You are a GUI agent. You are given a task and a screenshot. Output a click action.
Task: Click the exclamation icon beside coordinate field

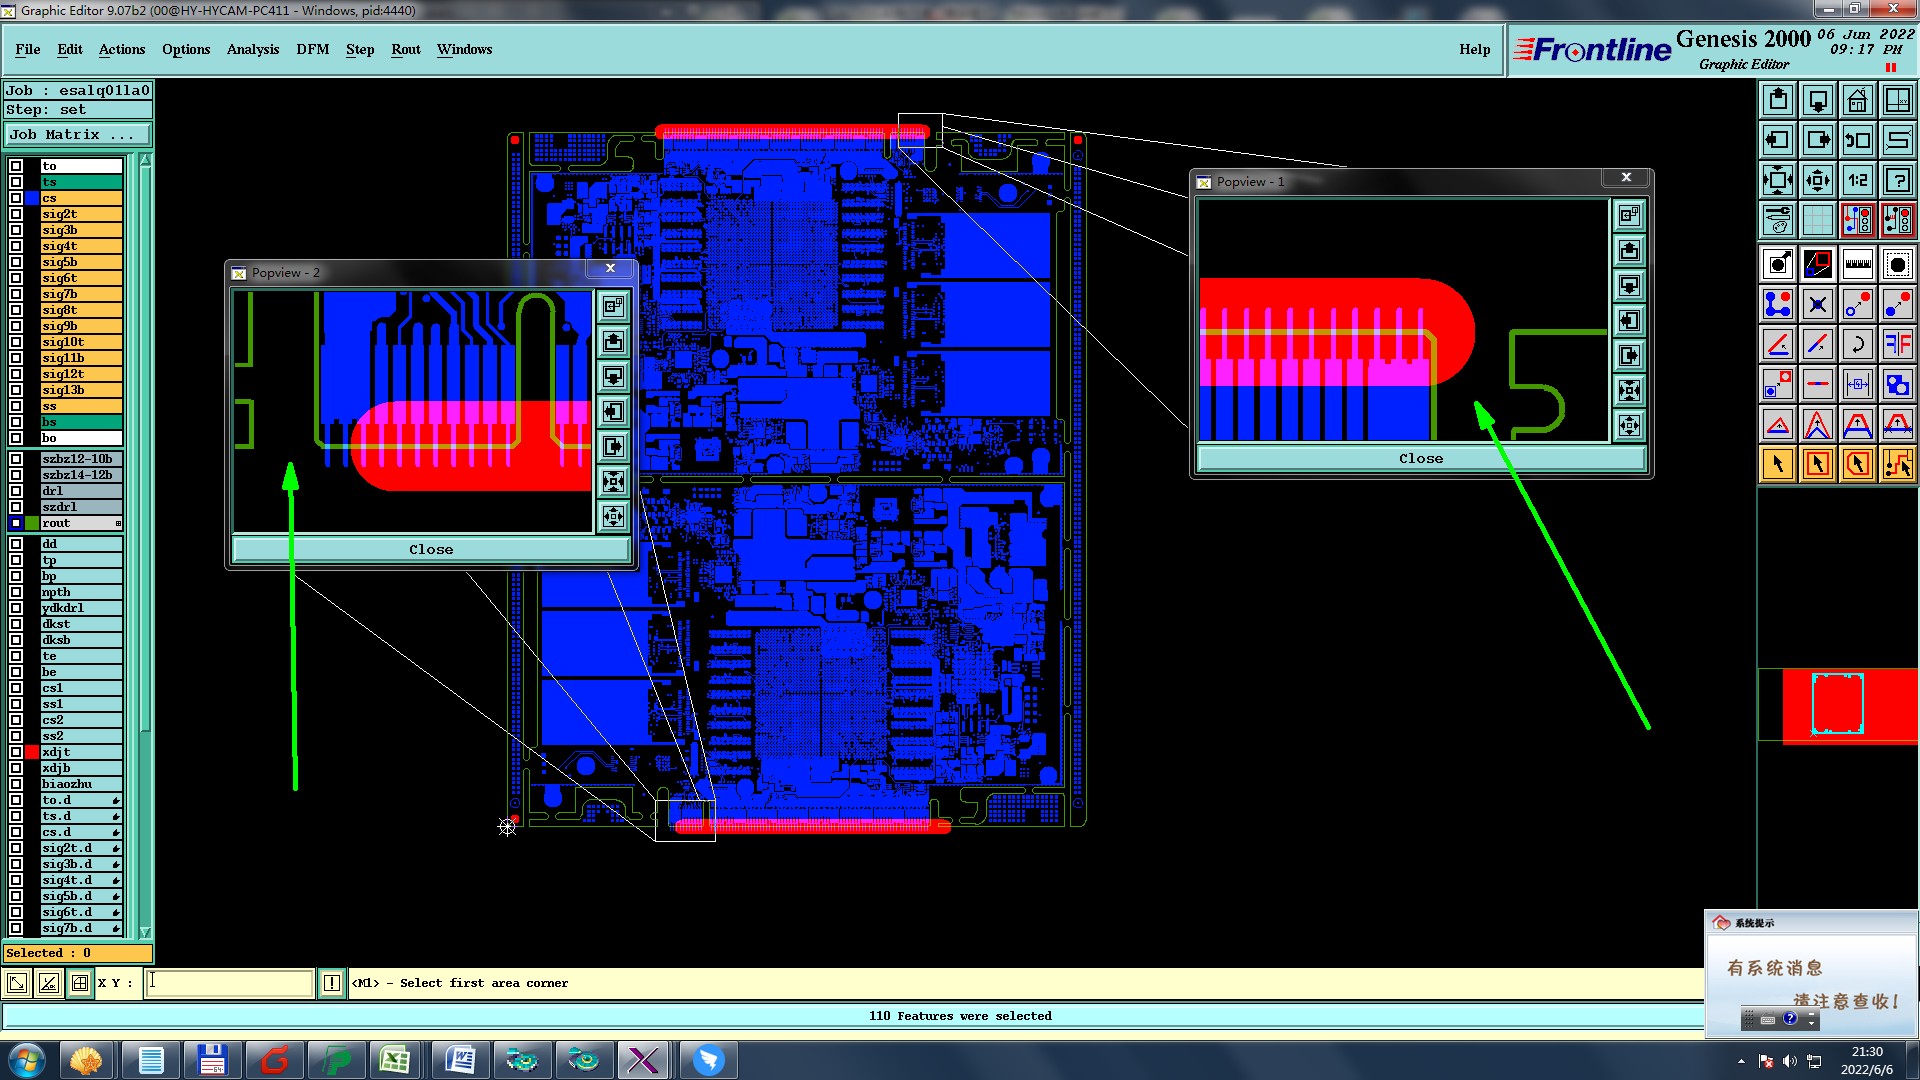(332, 983)
